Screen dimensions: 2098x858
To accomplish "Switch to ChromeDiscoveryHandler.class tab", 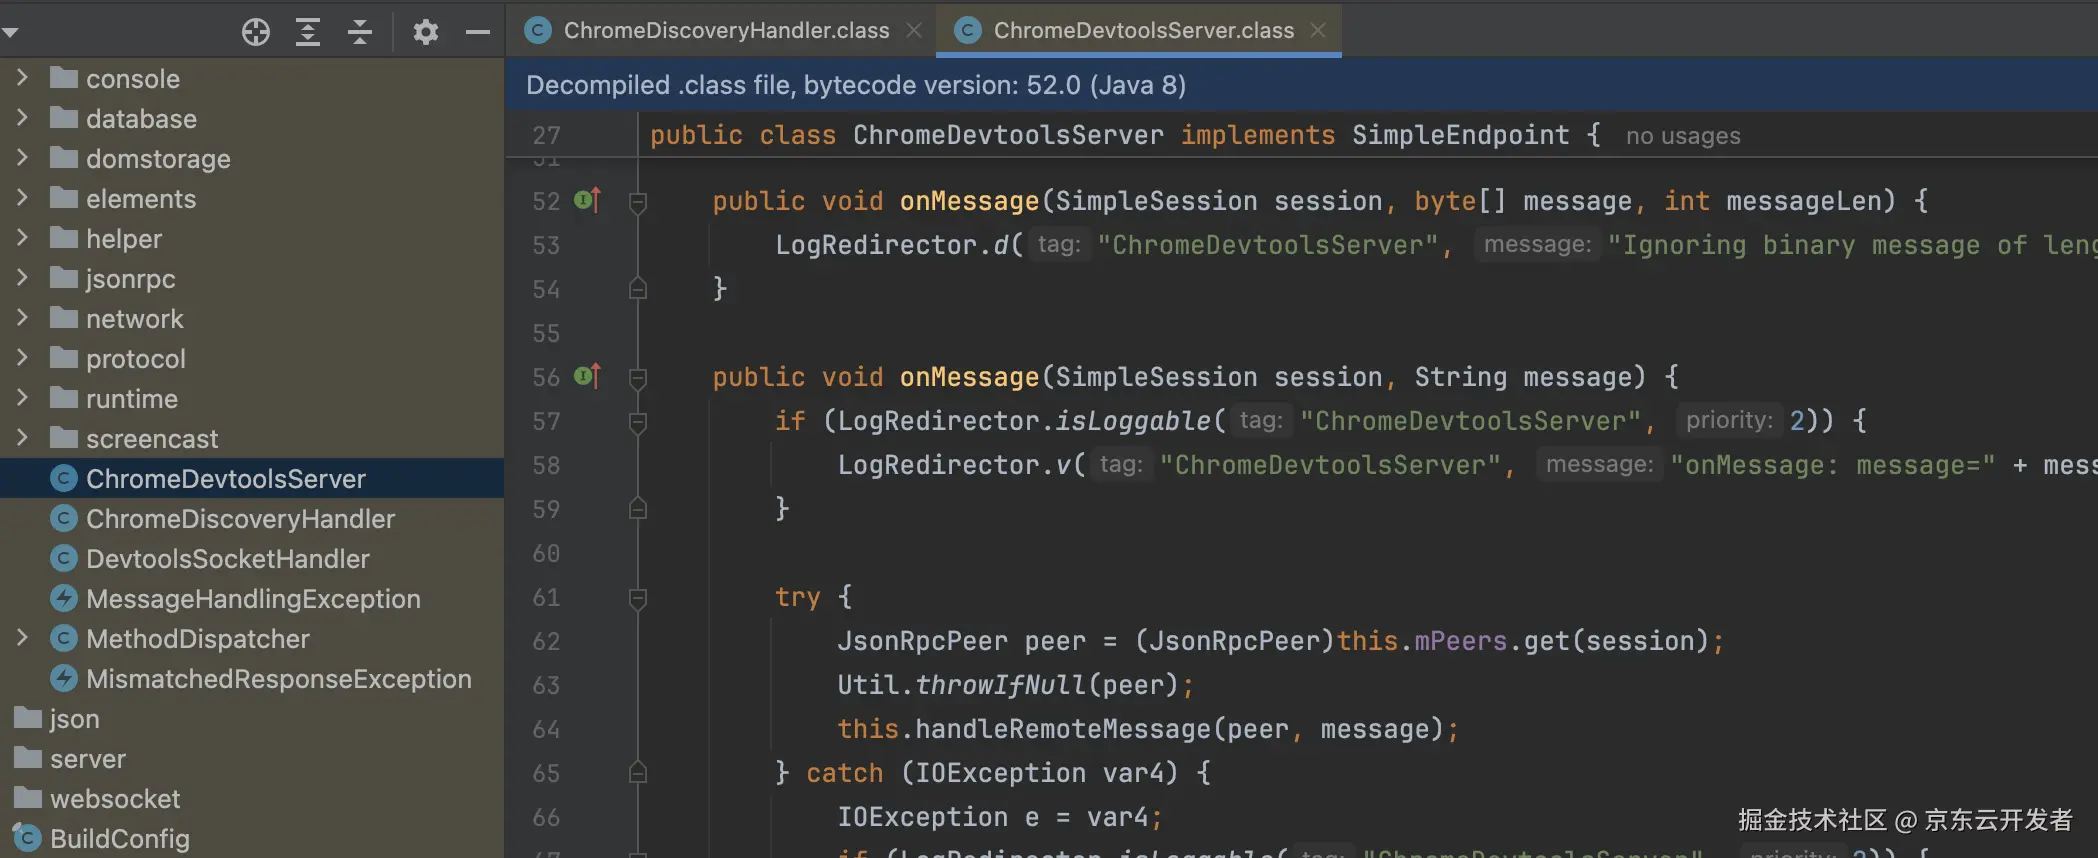I will coord(725,31).
